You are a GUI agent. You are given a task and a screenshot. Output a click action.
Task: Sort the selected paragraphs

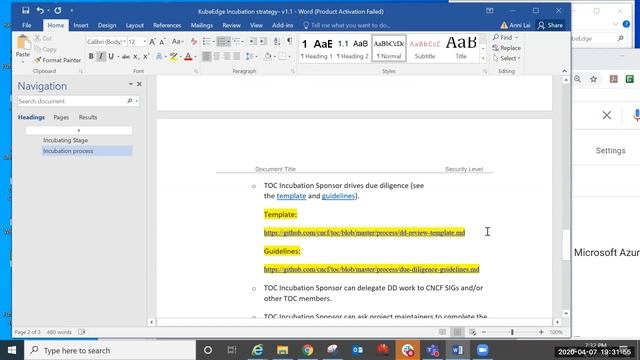pos(277,42)
